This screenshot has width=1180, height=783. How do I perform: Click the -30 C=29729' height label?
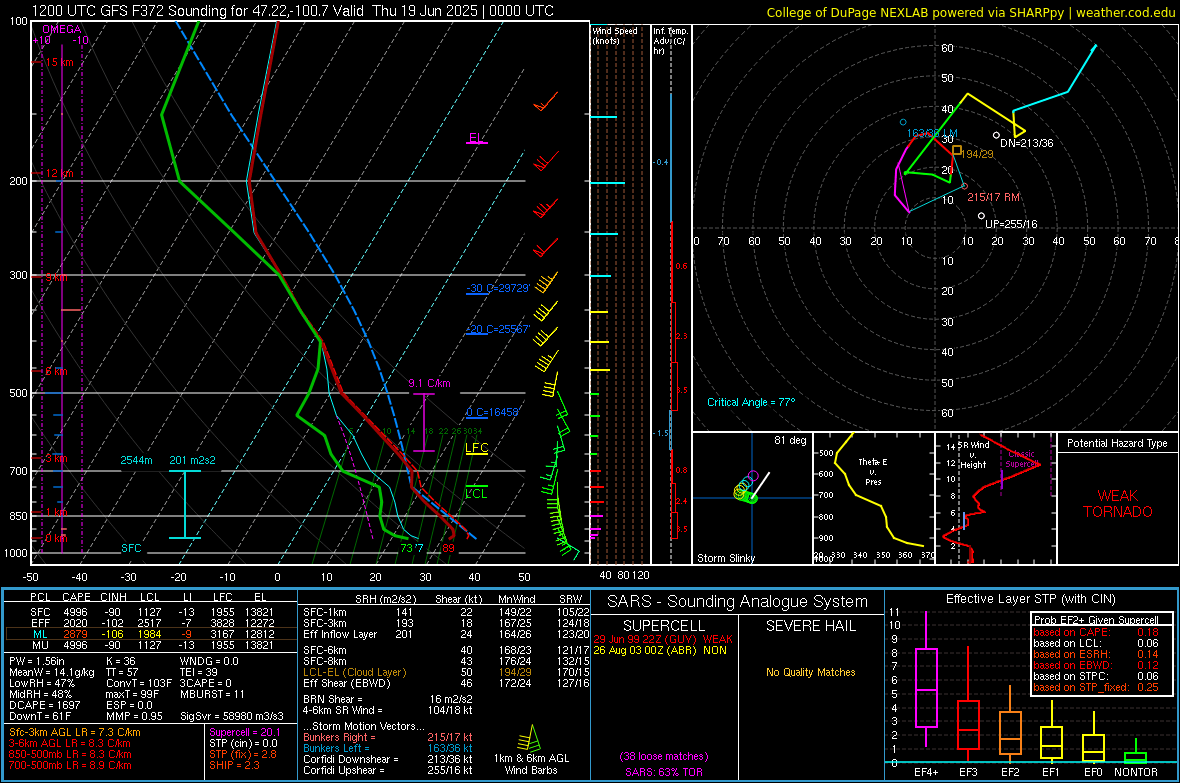(498, 288)
